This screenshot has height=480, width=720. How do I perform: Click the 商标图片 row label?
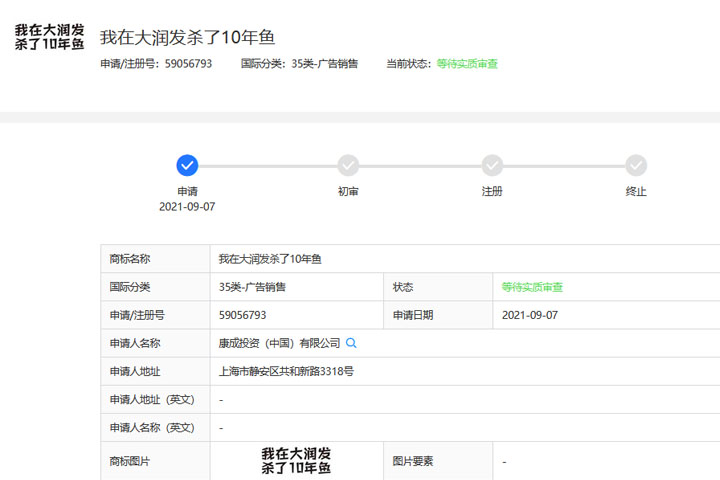pyautogui.click(x=130, y=461)
